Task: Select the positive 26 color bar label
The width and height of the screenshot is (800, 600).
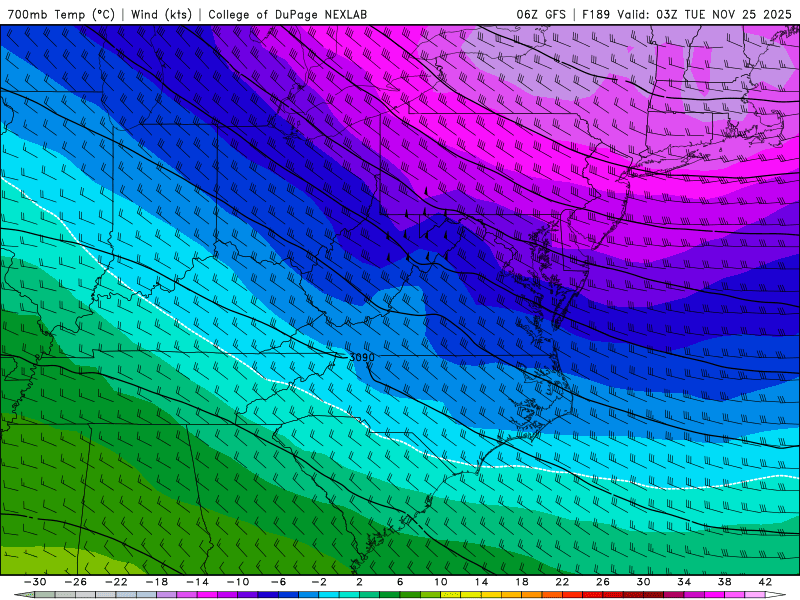Action: click(603, 582)
